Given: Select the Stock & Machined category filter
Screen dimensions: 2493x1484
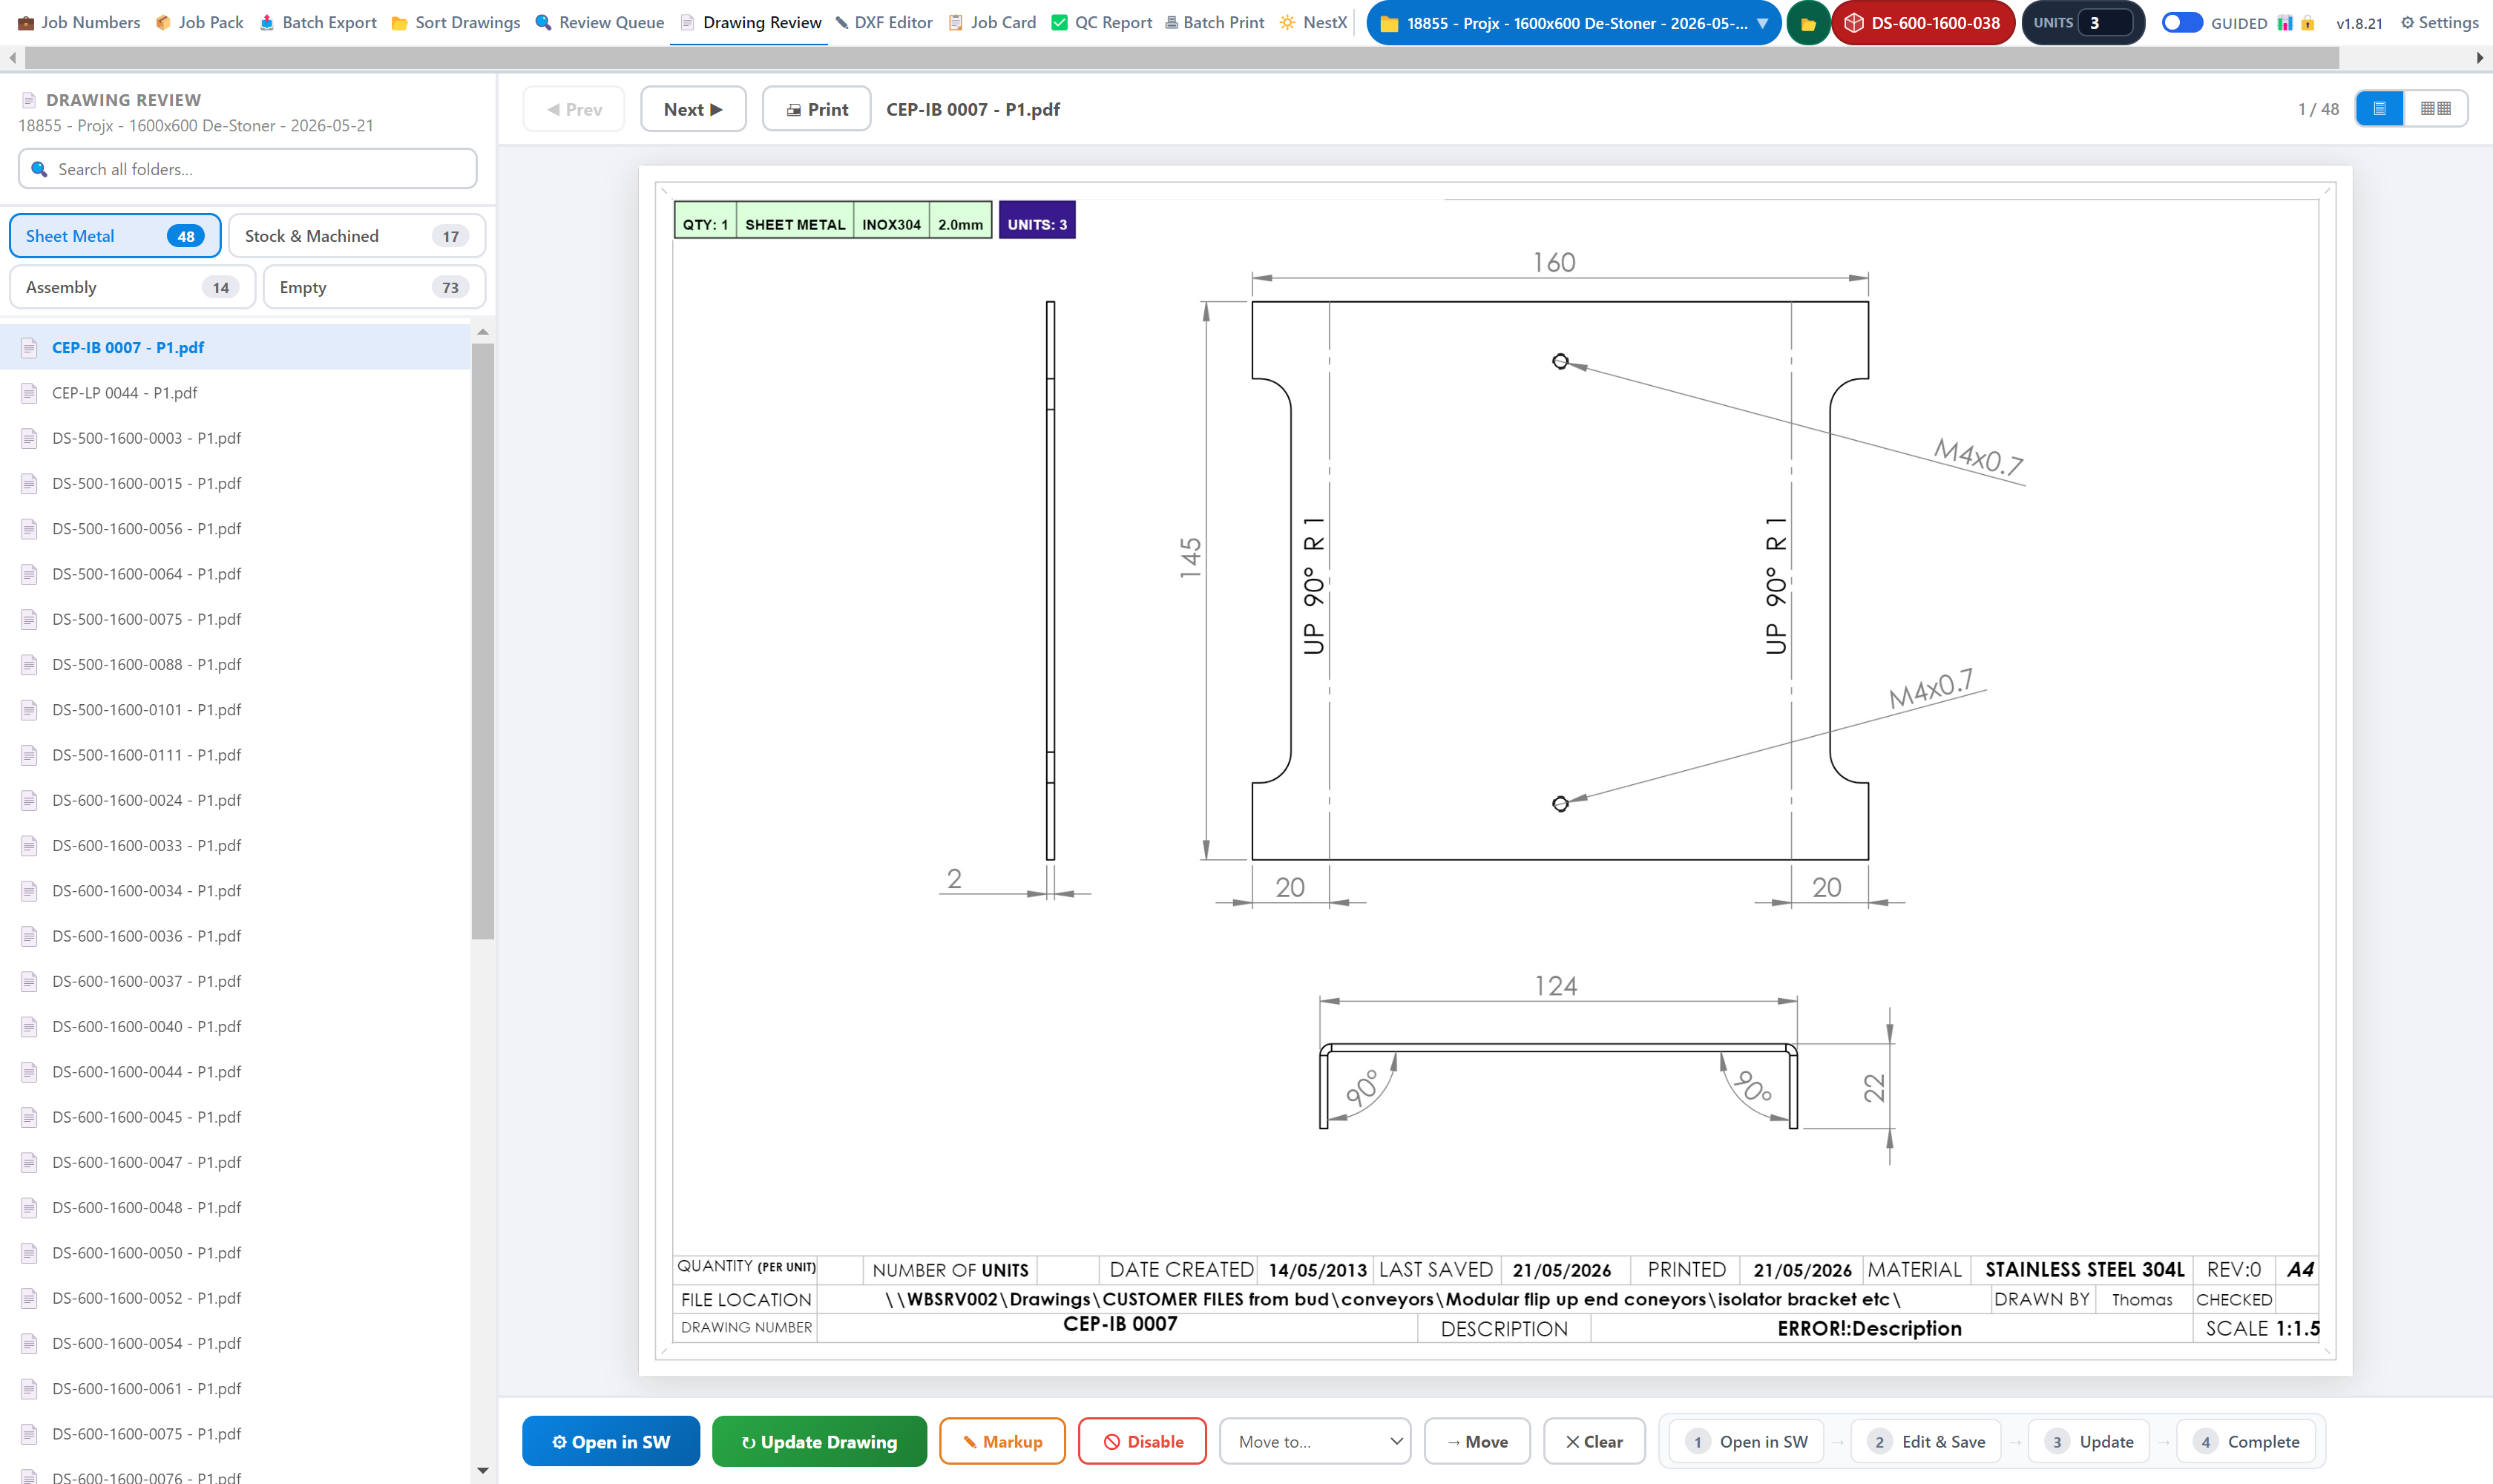Looking at the screenshot, I should pyautogui.click(x=357, y=236).
